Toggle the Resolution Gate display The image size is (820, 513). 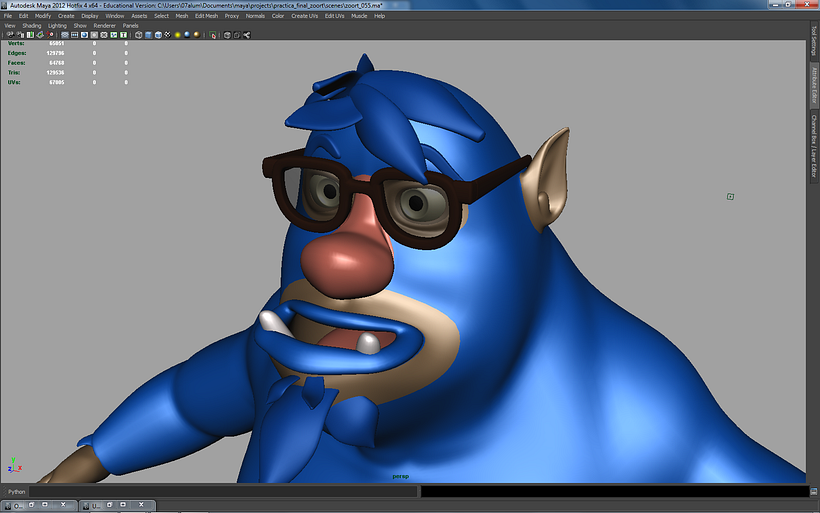pos(84,35)
